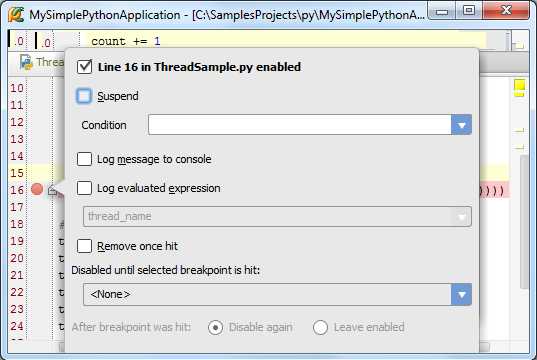Click the editor vertical scrollbar
537x360 pixels.
(523, 222)
